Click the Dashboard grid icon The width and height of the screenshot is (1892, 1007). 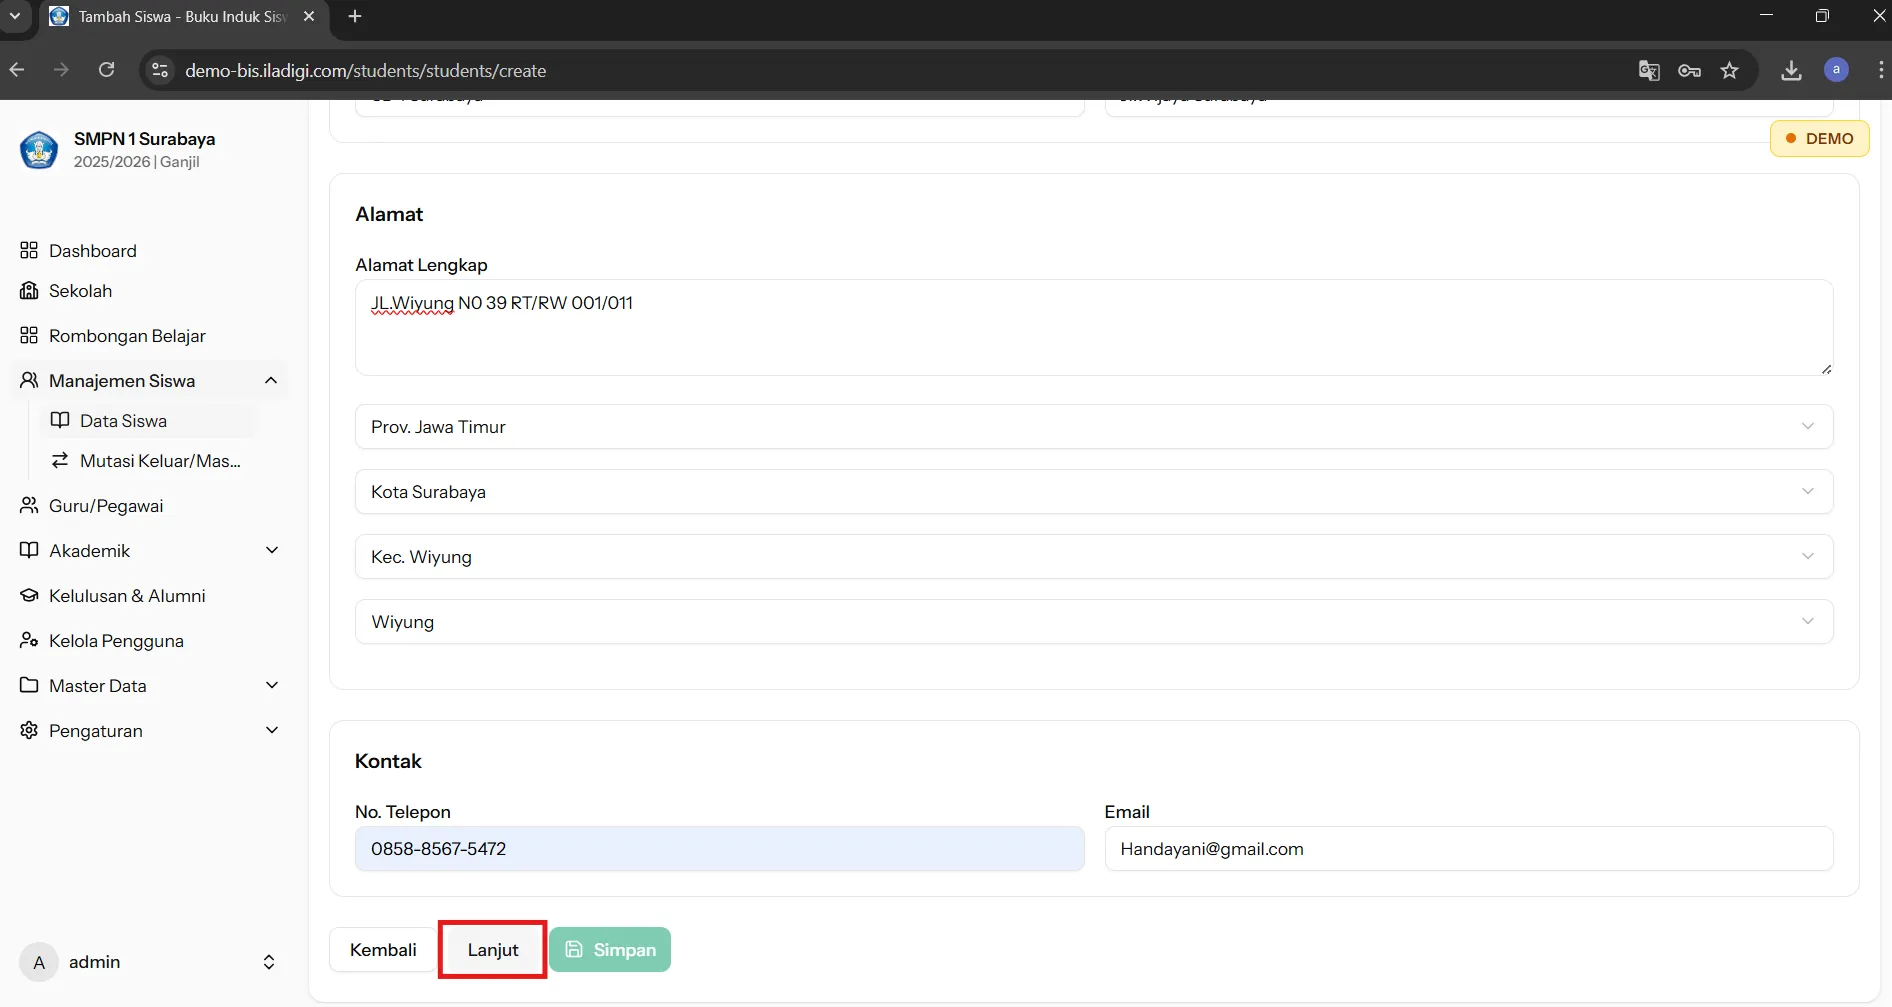coord(29,250)
